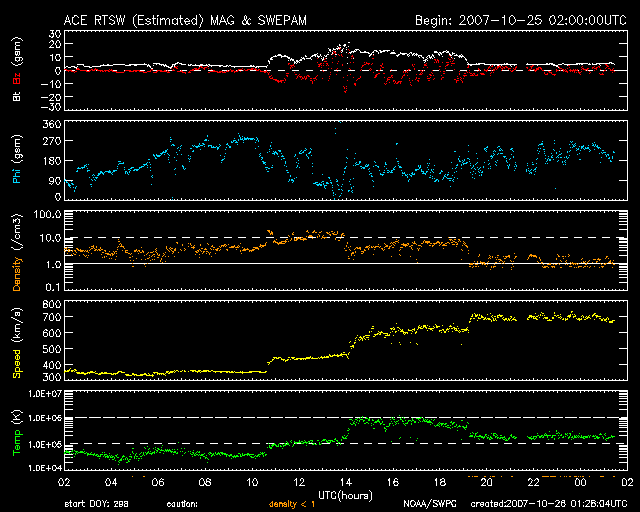This screenshot has width=640, height=512.
Task: Click the orange 'density < 1' legend
Action: [x=292, y=504]
